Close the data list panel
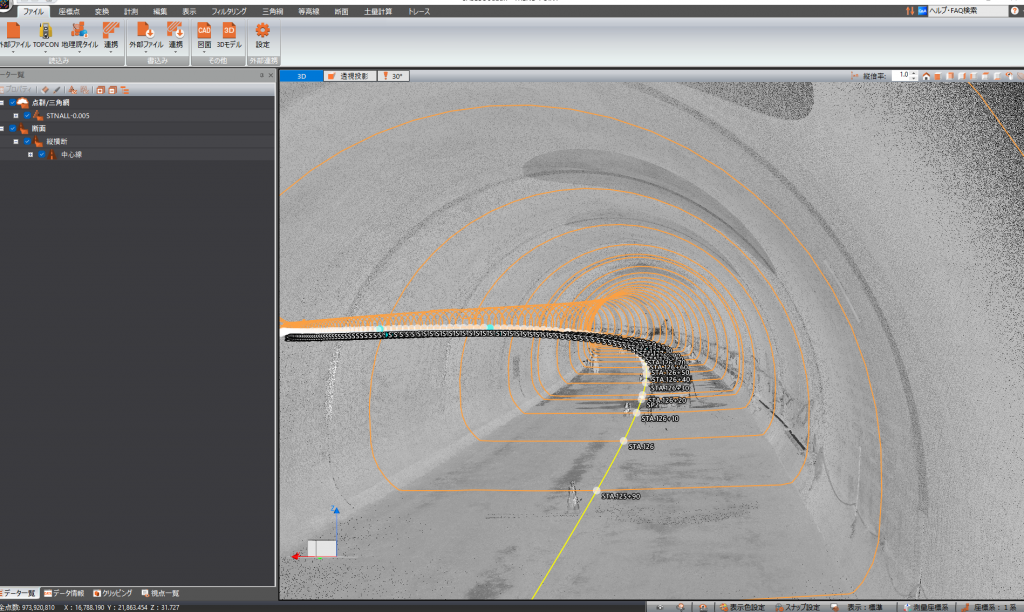The image size is (1024, 612). coord(271,75)
